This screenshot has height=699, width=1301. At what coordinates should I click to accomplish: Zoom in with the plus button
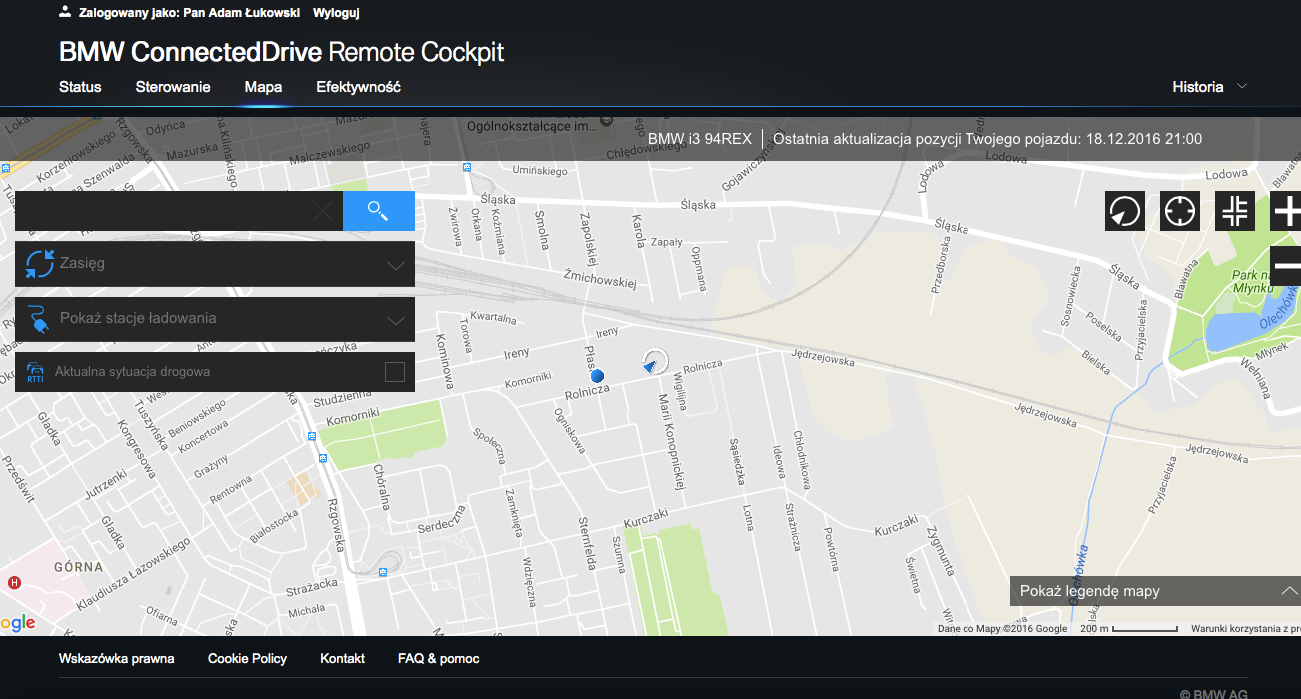pos(1286,211)
